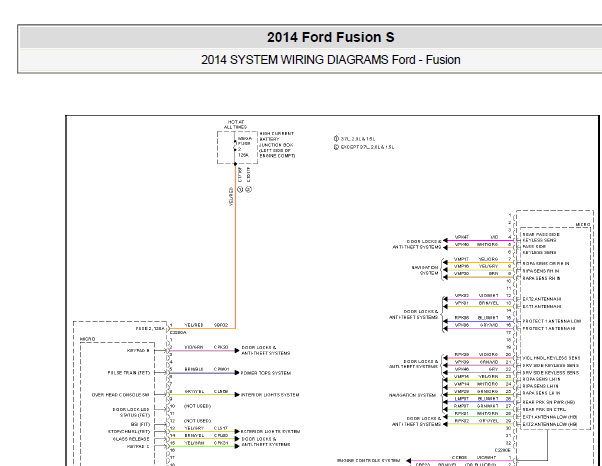The width and height of the screenshot is (602, 466).
Task: Click the 'EXTERIOR LIGHTS SYSTEM' destination label
Action: (x=270, y=432)
